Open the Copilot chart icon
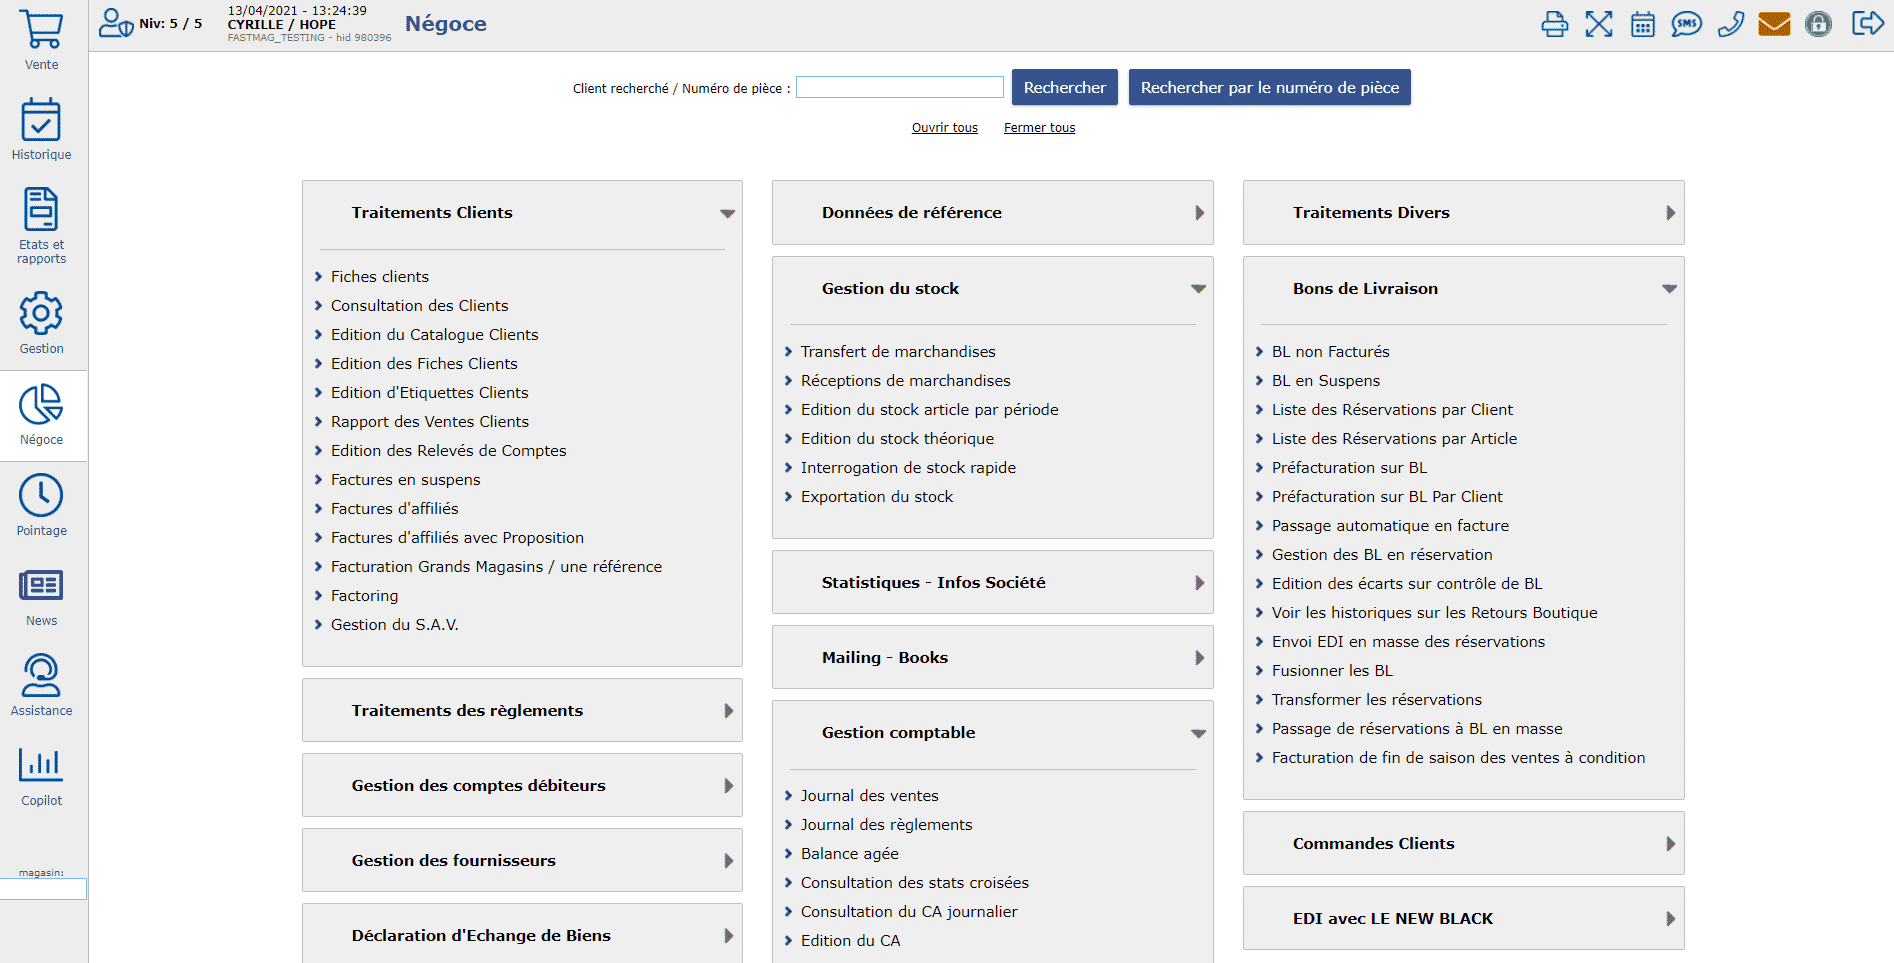 [41, 766]
